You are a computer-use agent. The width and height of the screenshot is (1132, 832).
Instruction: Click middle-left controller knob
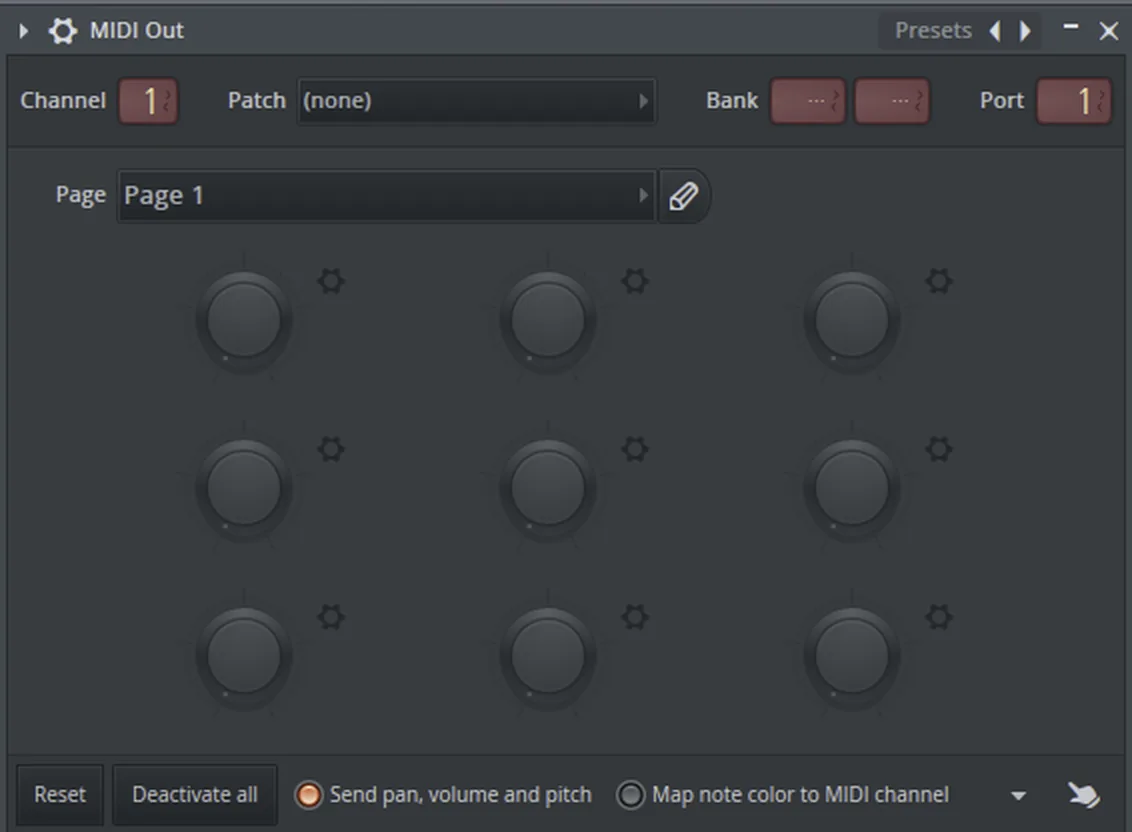[244, 489]
